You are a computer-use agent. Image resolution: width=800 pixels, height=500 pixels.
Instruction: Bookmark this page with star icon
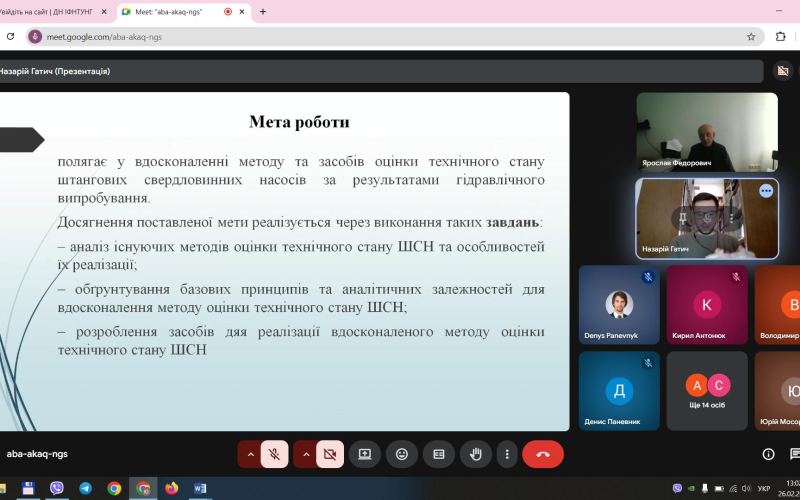click(751, 37)
